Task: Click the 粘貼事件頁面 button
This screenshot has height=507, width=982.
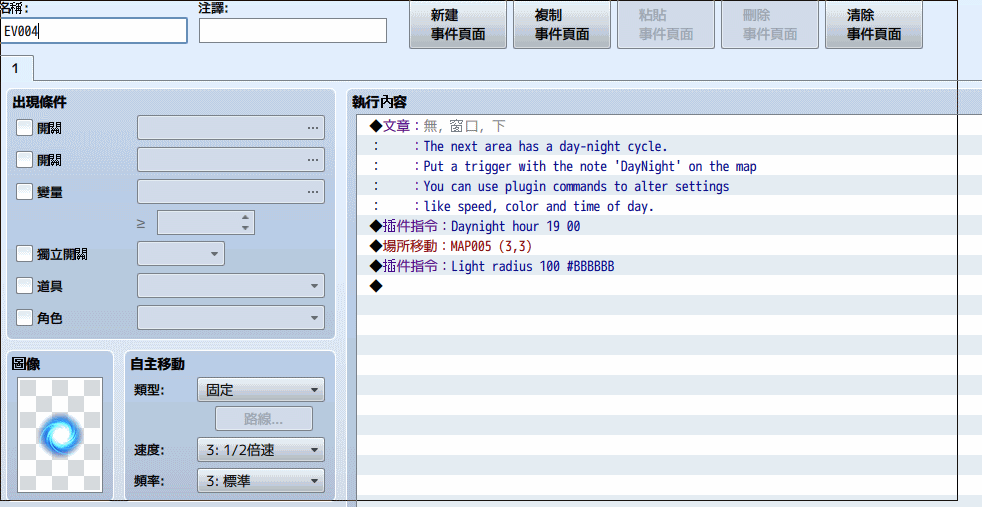Action: click(x=666, y=24)
